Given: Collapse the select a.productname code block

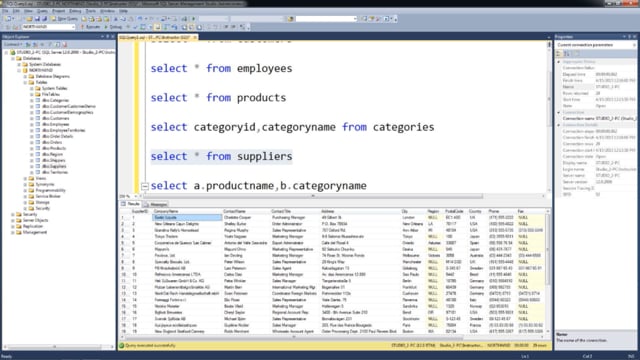Looking at the screenshot, I should tap(145, 187).
